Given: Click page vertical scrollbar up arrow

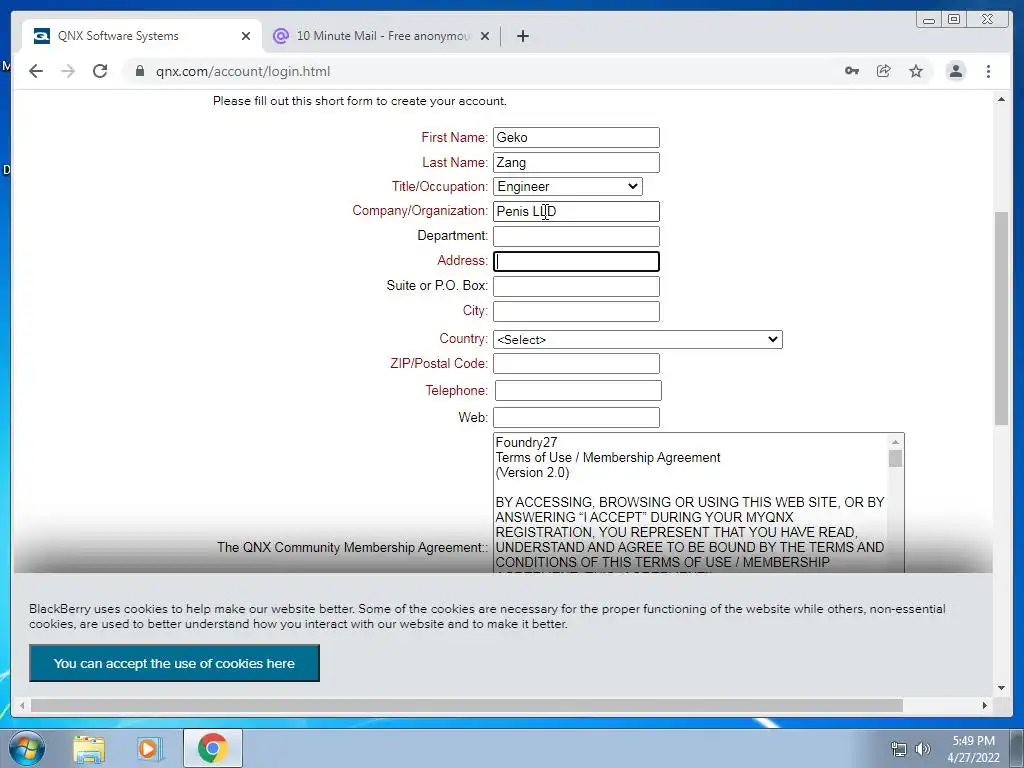Looking at the screenshot, I should point(1001,99).
